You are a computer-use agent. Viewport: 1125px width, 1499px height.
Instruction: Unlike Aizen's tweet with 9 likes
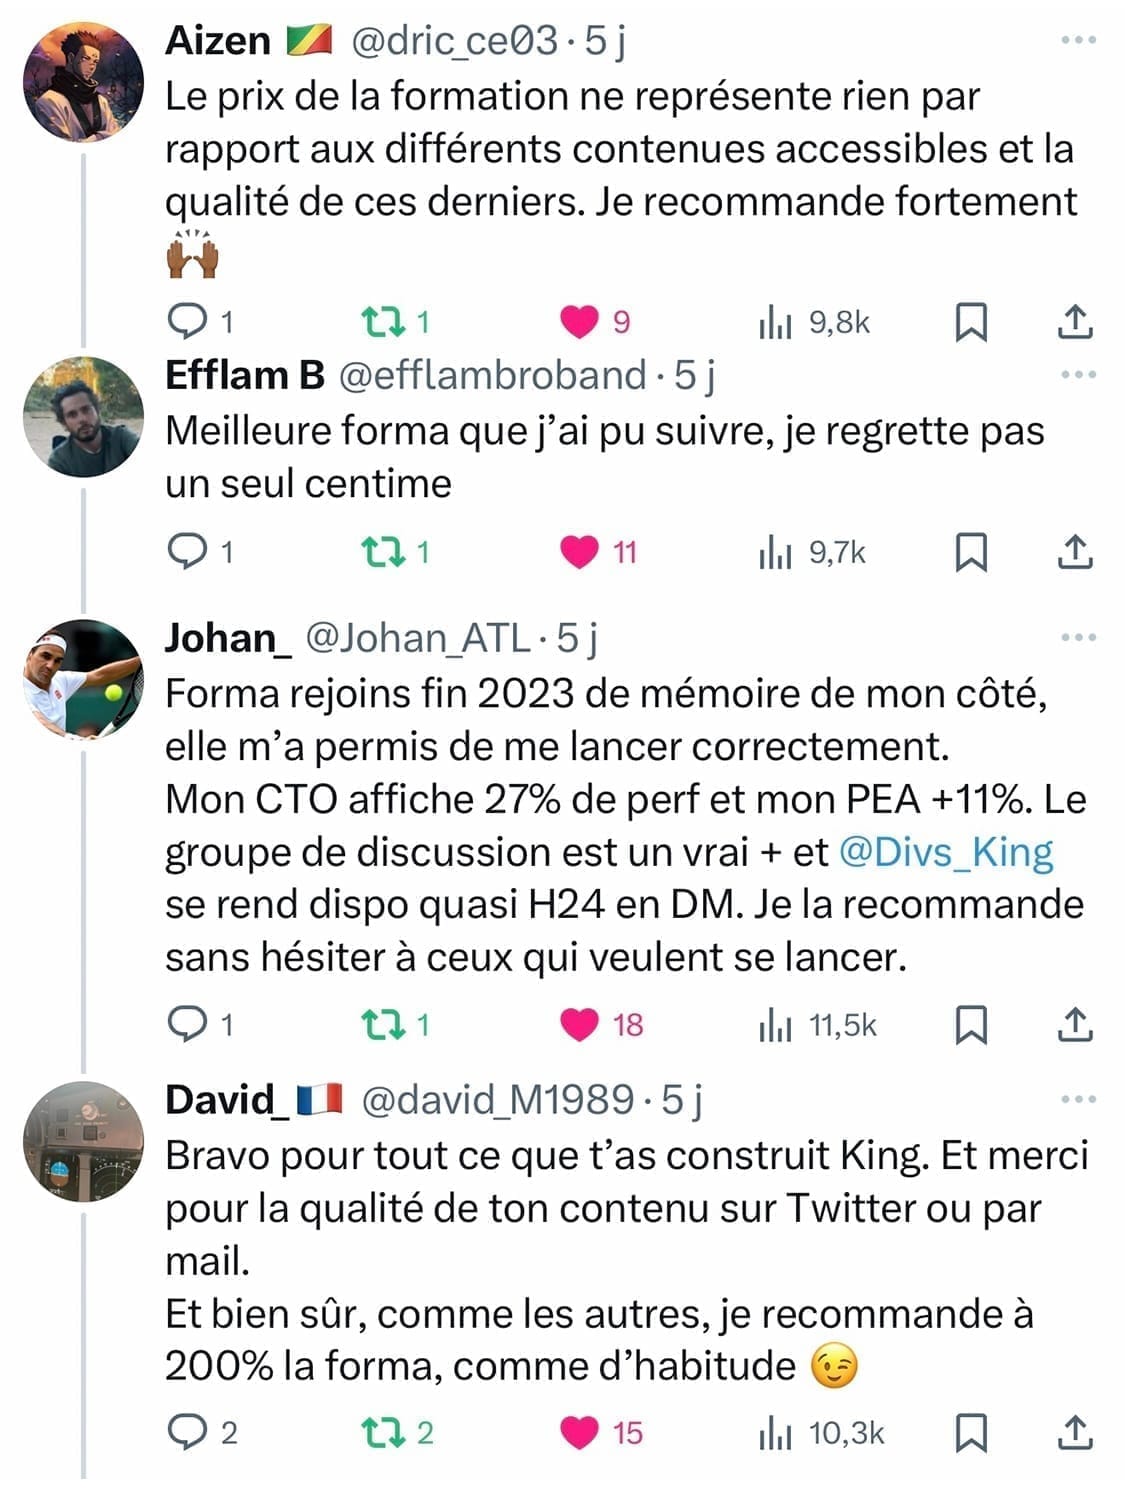click(579, 322)
